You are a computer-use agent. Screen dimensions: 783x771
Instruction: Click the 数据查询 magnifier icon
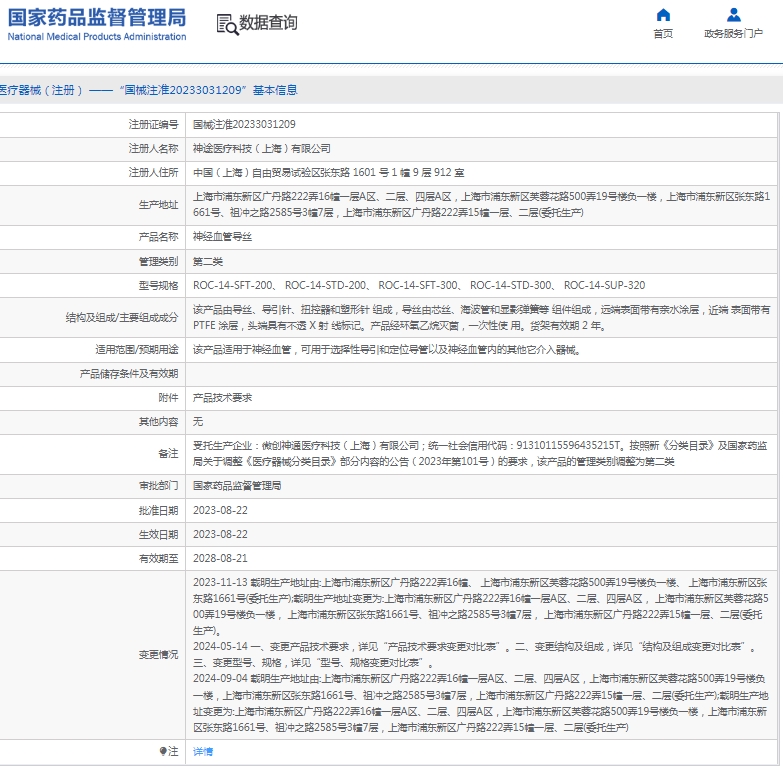click(227, 24)
